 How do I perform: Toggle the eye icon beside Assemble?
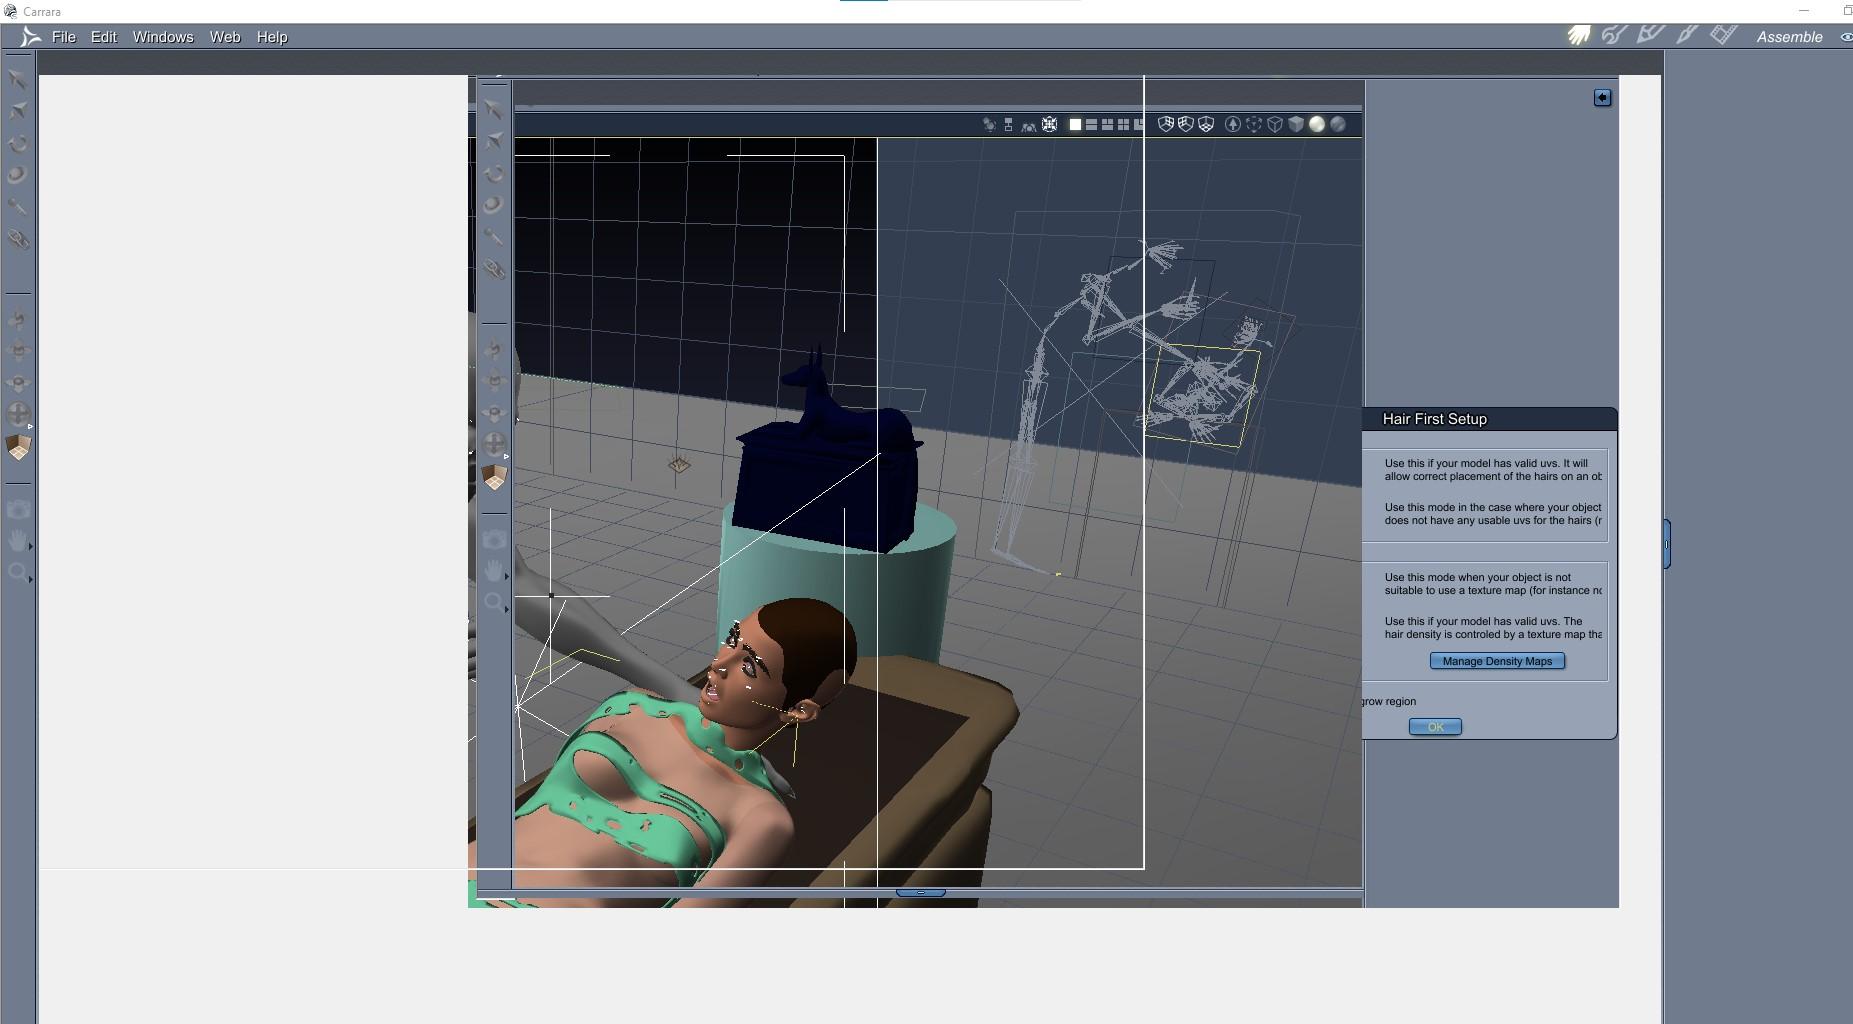pyautogui.click(x=1845, y=37)
